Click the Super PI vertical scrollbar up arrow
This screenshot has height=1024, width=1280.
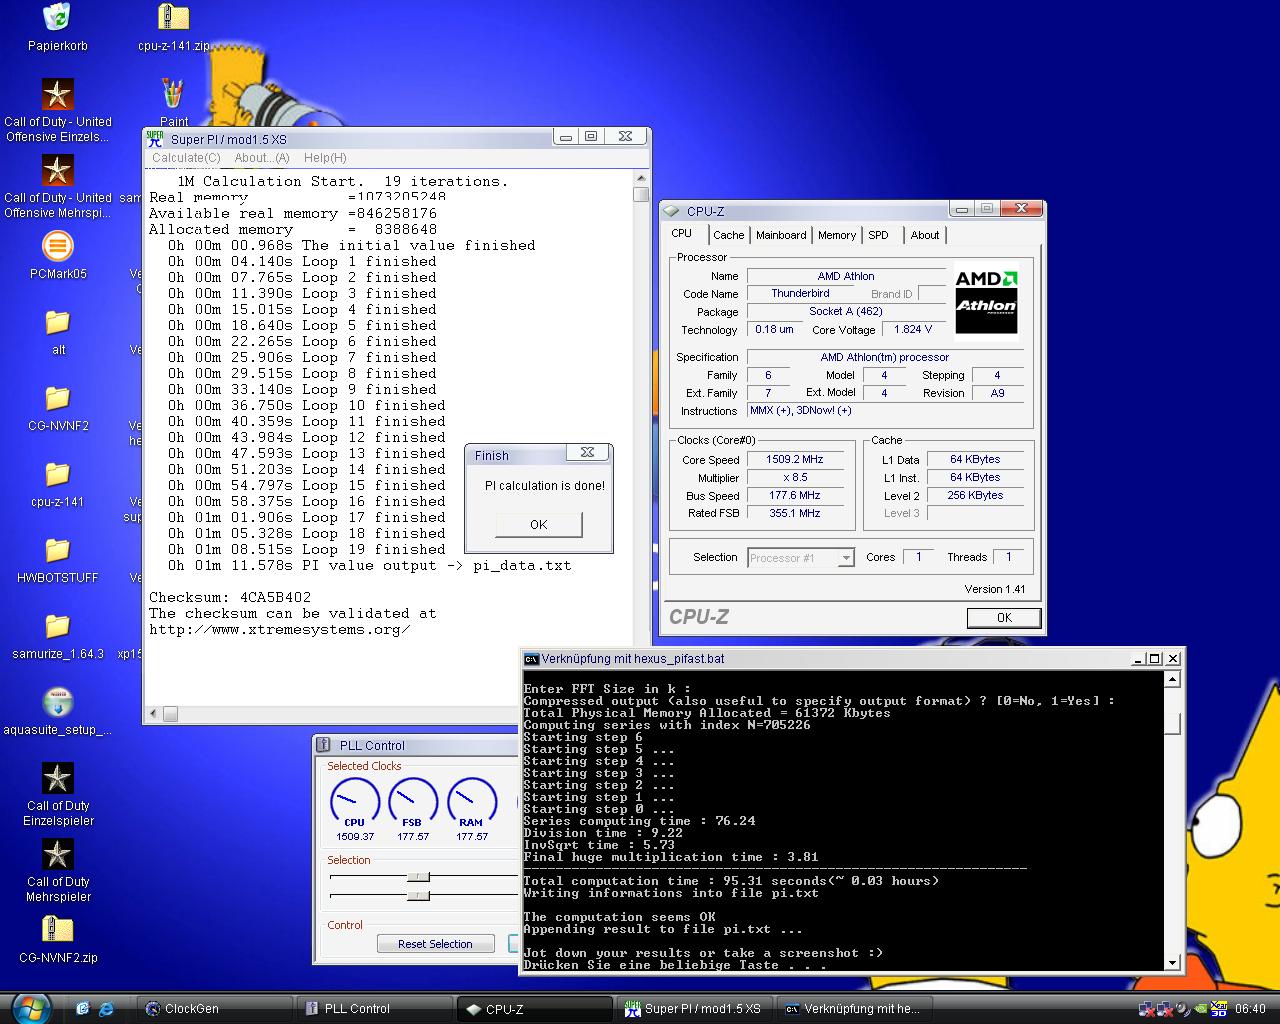(x=641, y=179)
